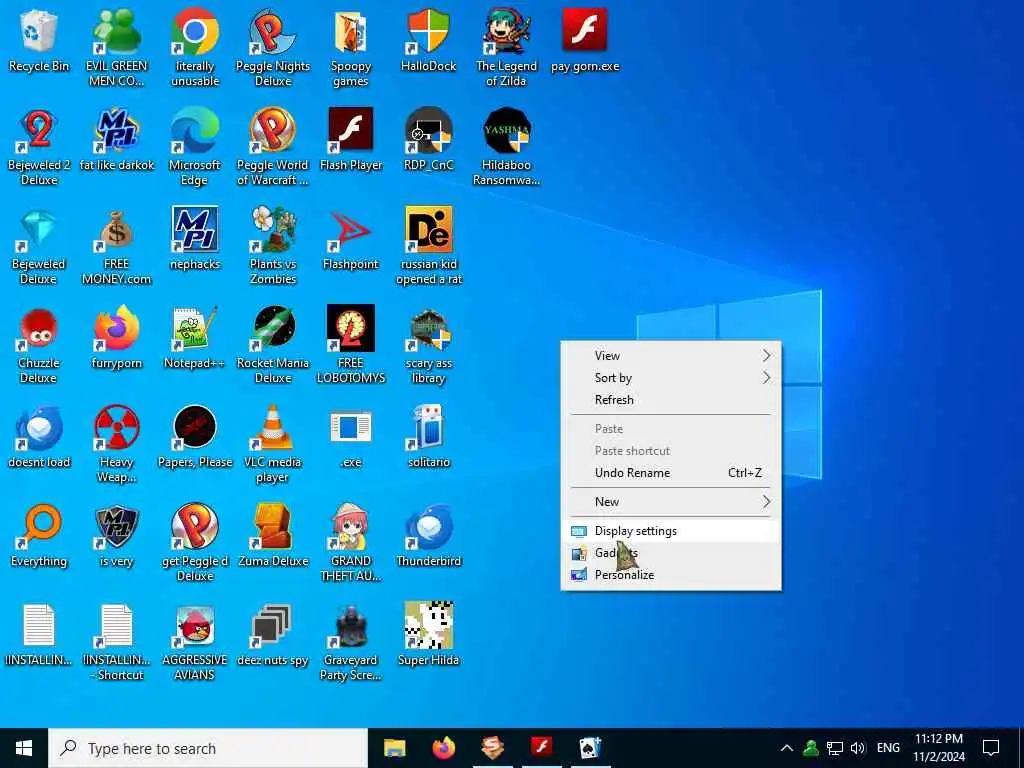Select the Recycle Bin desktop icon
The image size is (1024, 768).
pos(39,41)
